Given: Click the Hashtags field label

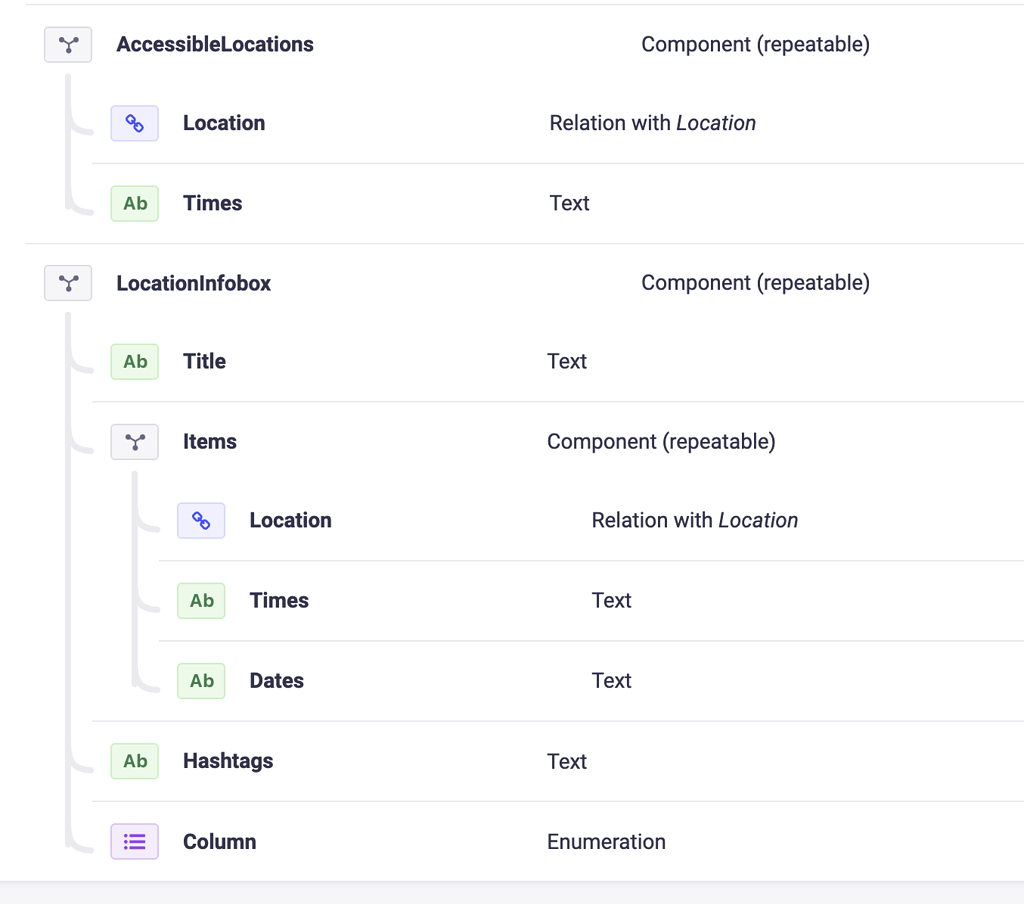Looking at the screenshot, I should tap(228, 761).
